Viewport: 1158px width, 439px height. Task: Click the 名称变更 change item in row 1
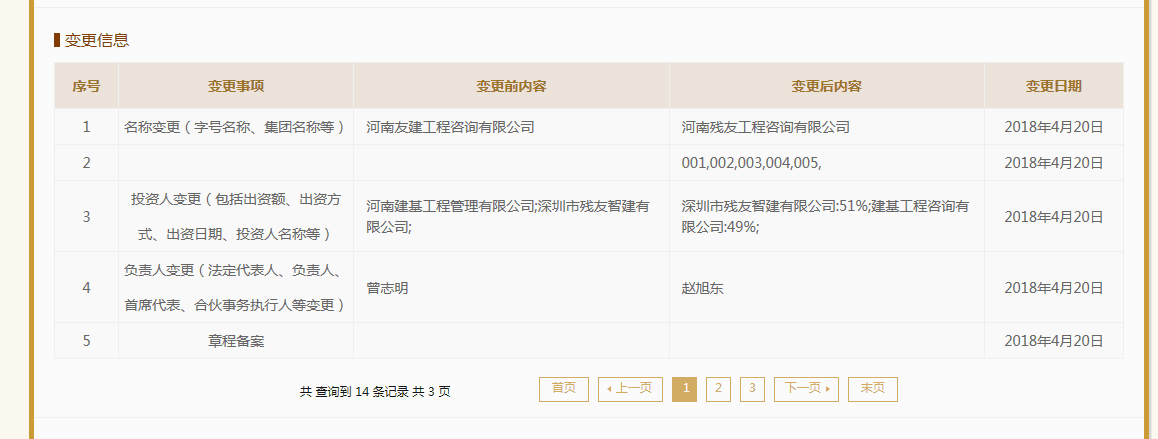coord(235,127)
